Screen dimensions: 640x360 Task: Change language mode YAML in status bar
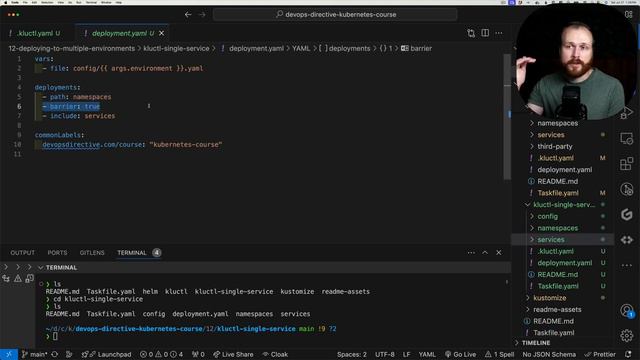[427, 354]
